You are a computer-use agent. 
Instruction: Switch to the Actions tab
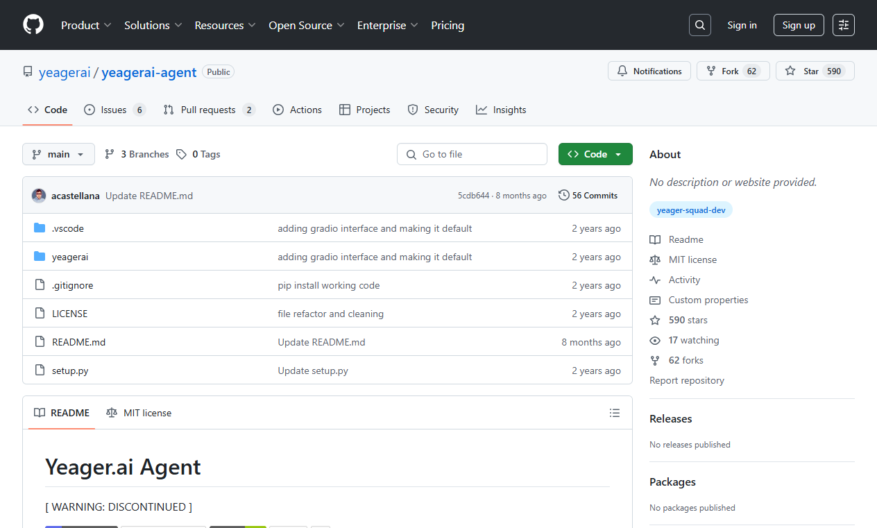(297, 110)
